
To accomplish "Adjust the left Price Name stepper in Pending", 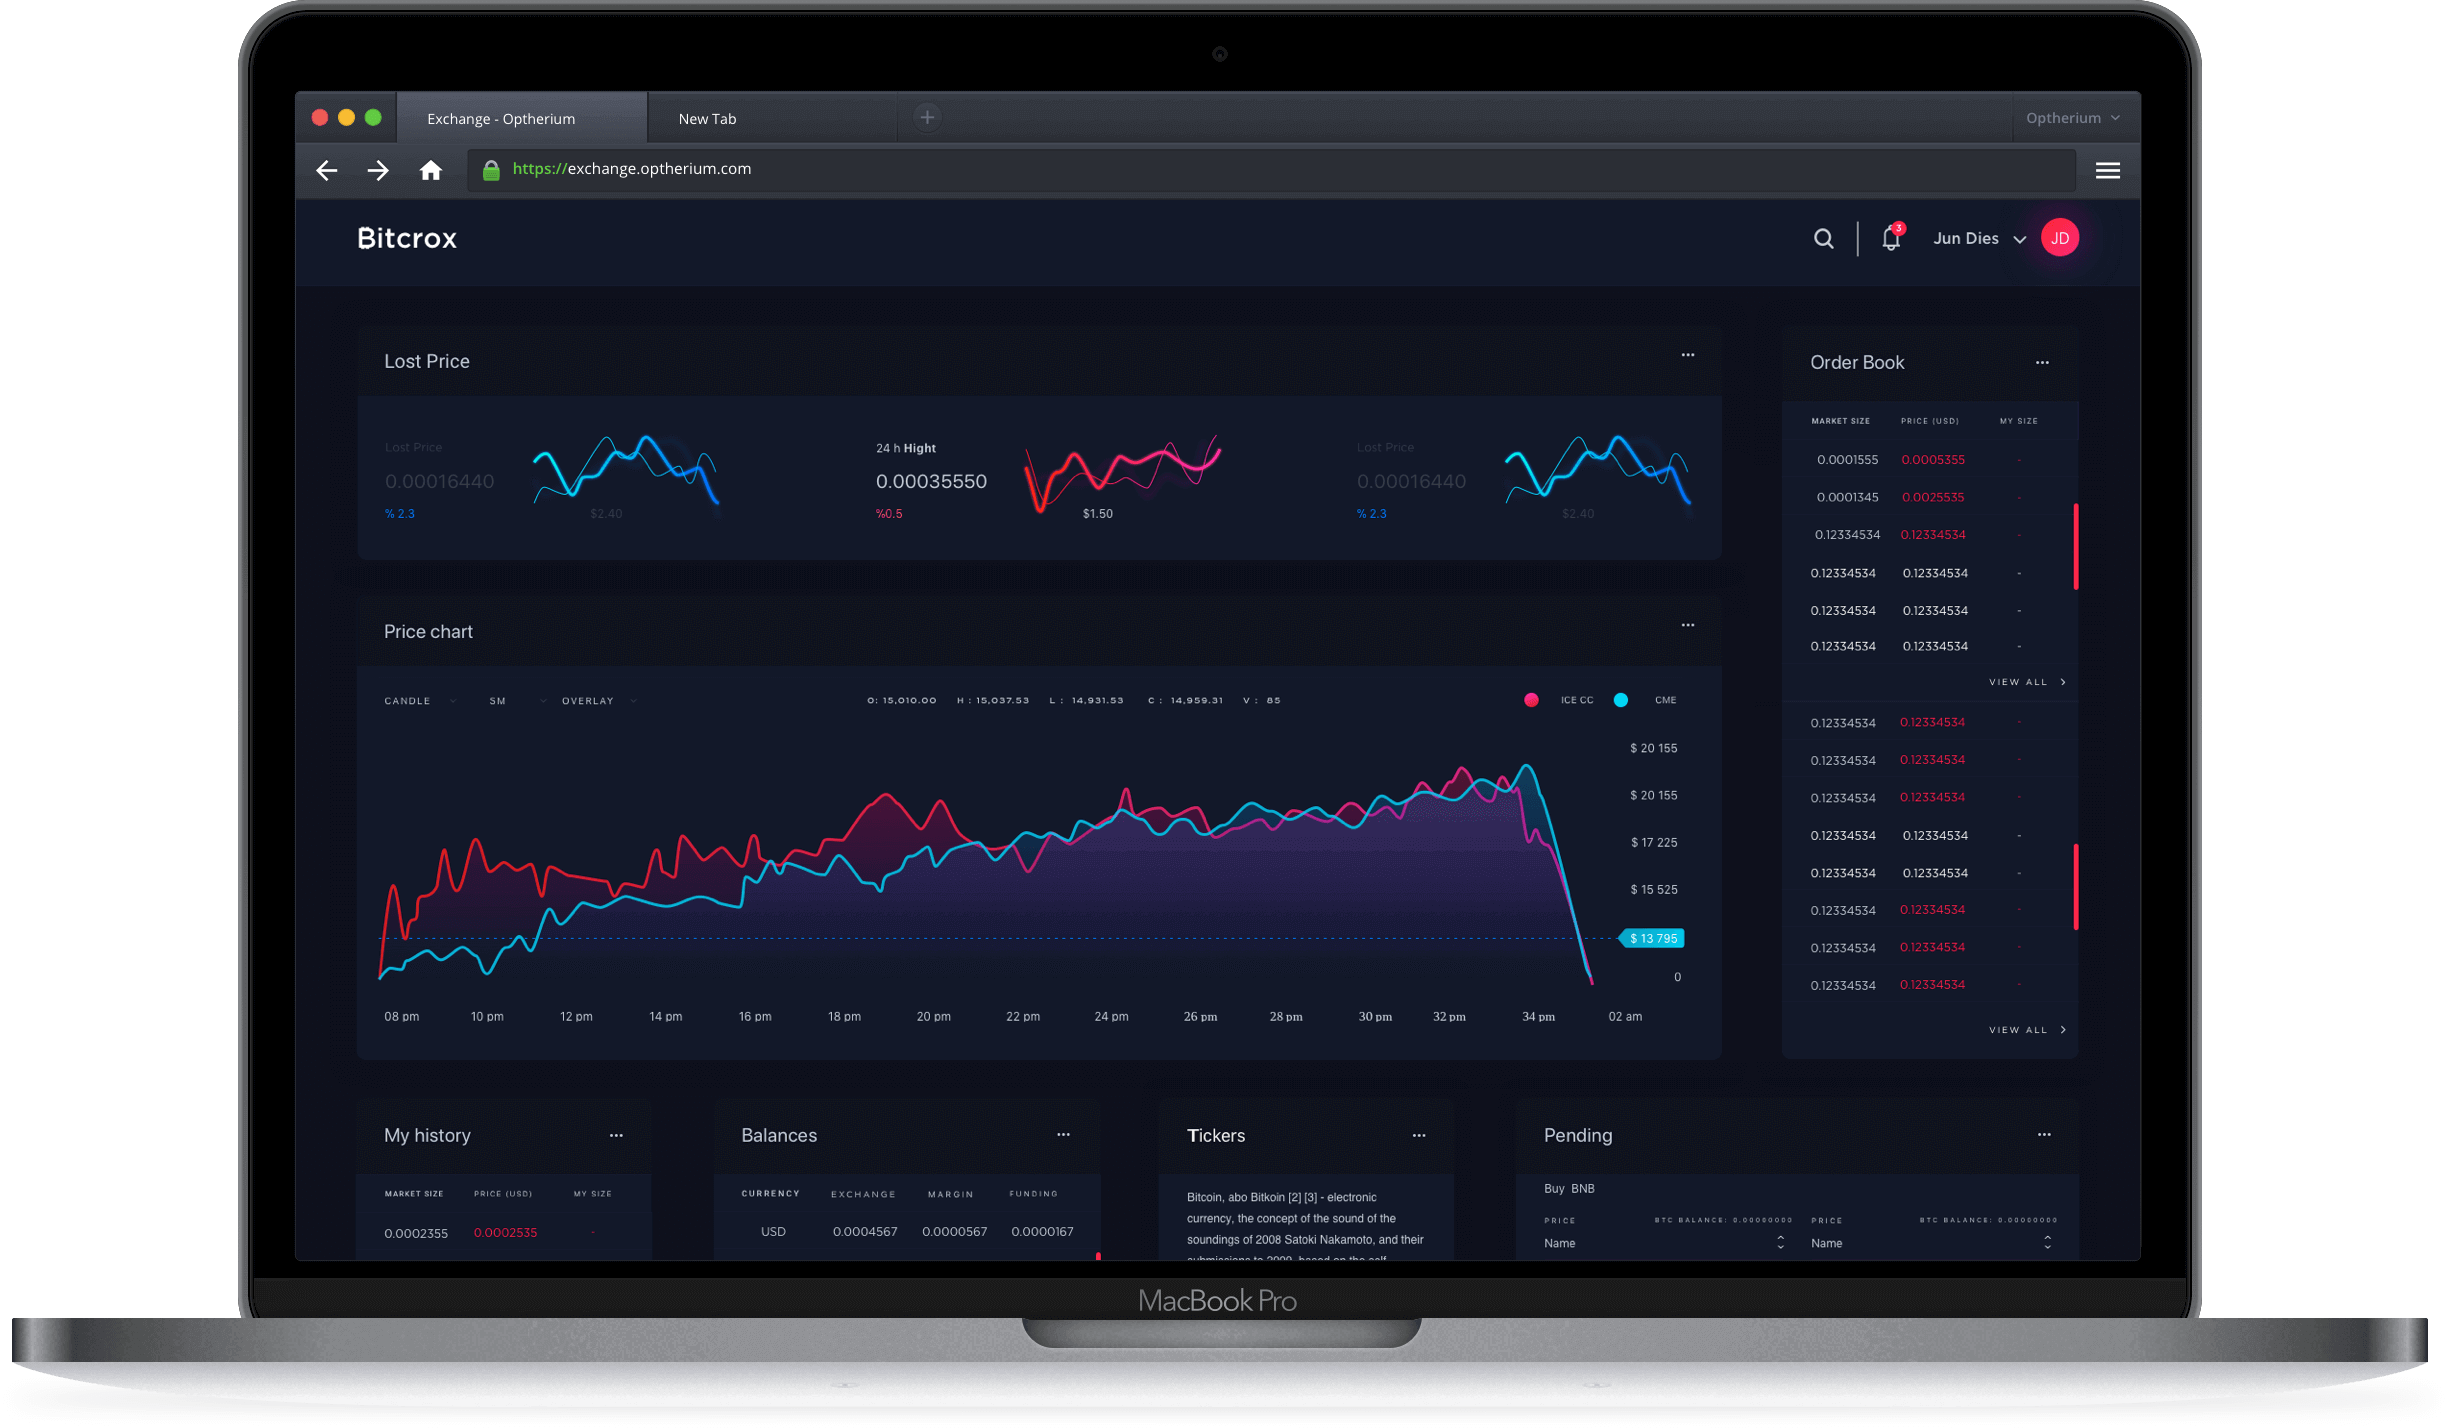I will 1781,1242.
